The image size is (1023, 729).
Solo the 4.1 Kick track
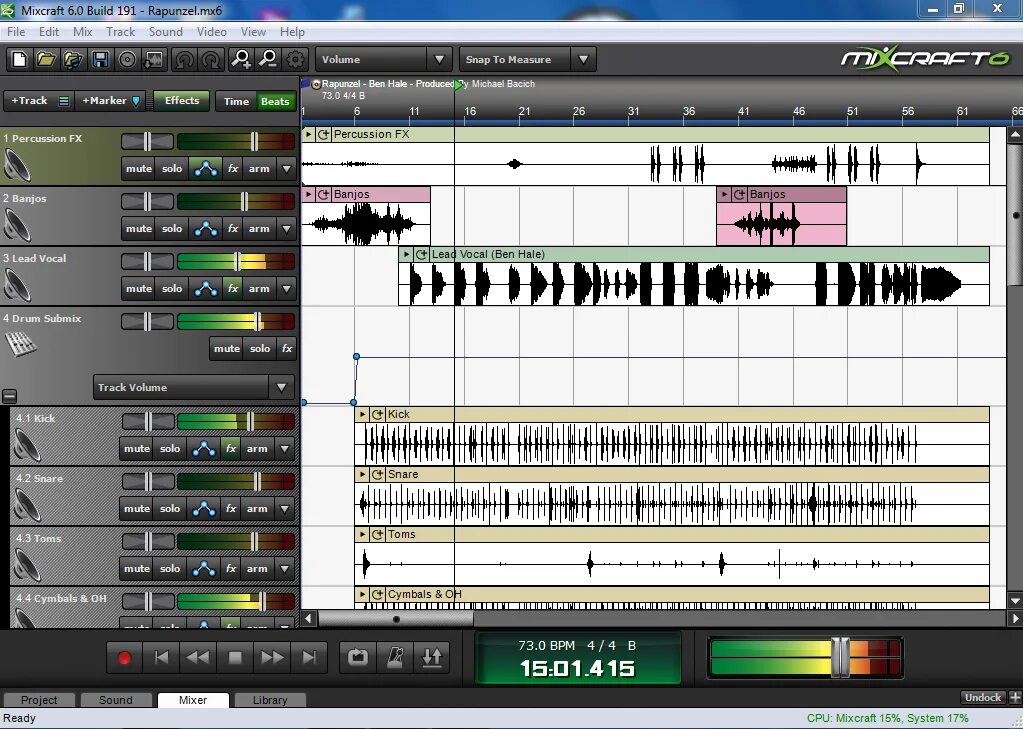pyautogui.click(x=170, y=448)
